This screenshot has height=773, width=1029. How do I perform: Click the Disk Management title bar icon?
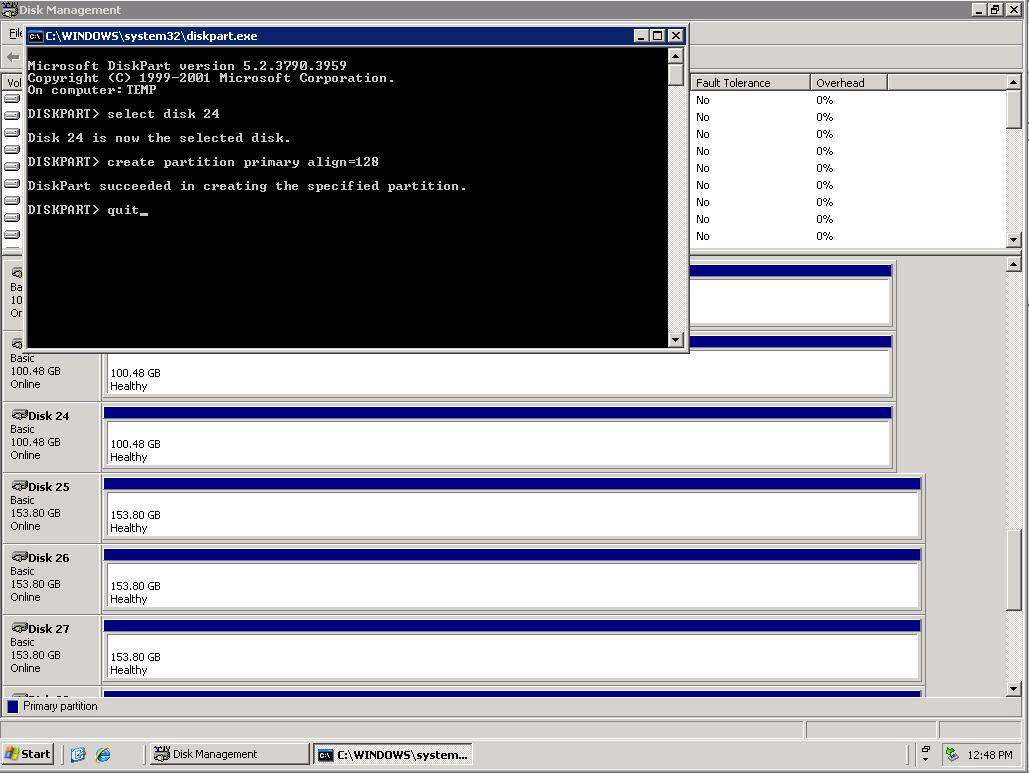[9, 9]
